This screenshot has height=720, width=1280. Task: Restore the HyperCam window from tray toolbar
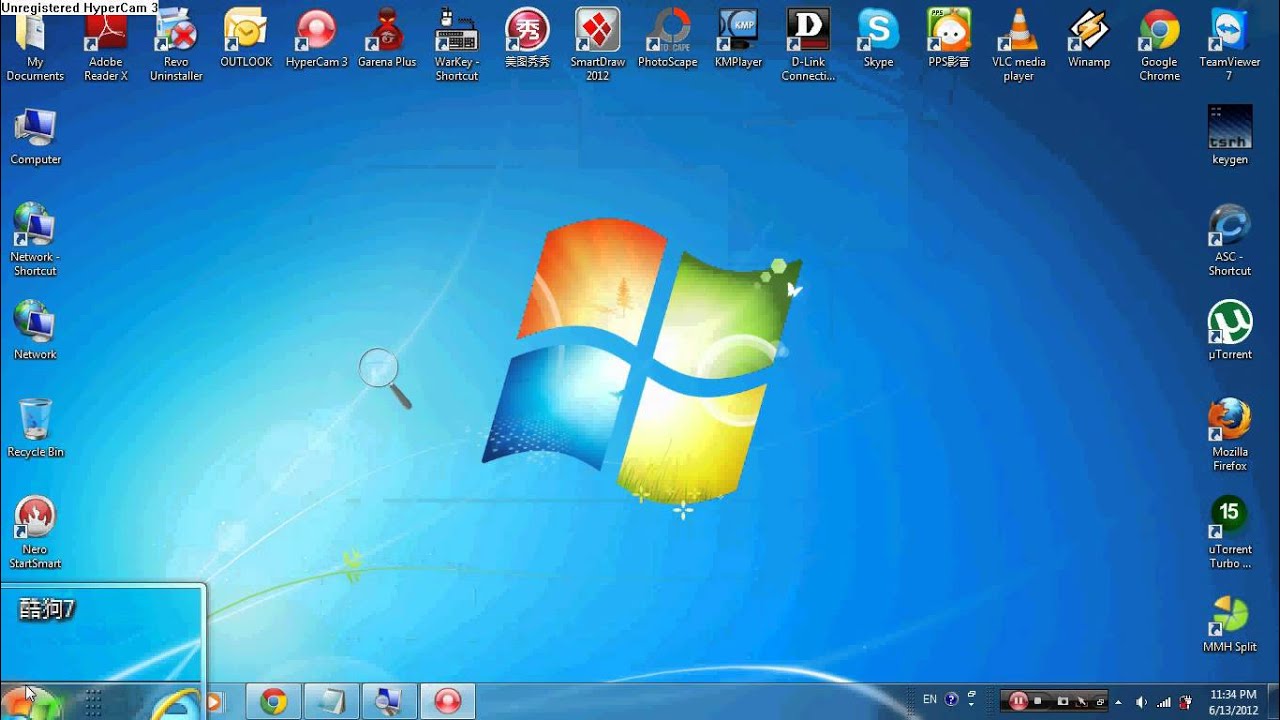tap(1100, 701)
